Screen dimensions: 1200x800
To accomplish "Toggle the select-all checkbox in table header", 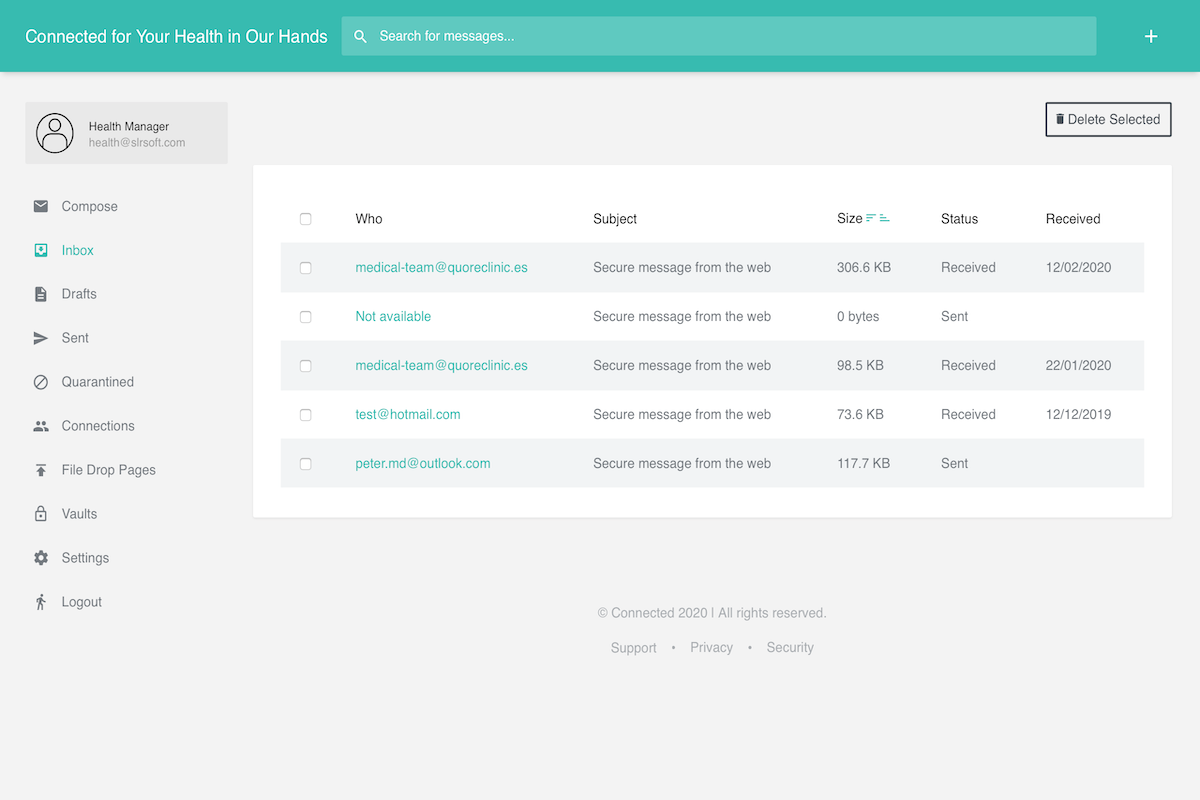I will pyautogui.click(x=306, y=219).
